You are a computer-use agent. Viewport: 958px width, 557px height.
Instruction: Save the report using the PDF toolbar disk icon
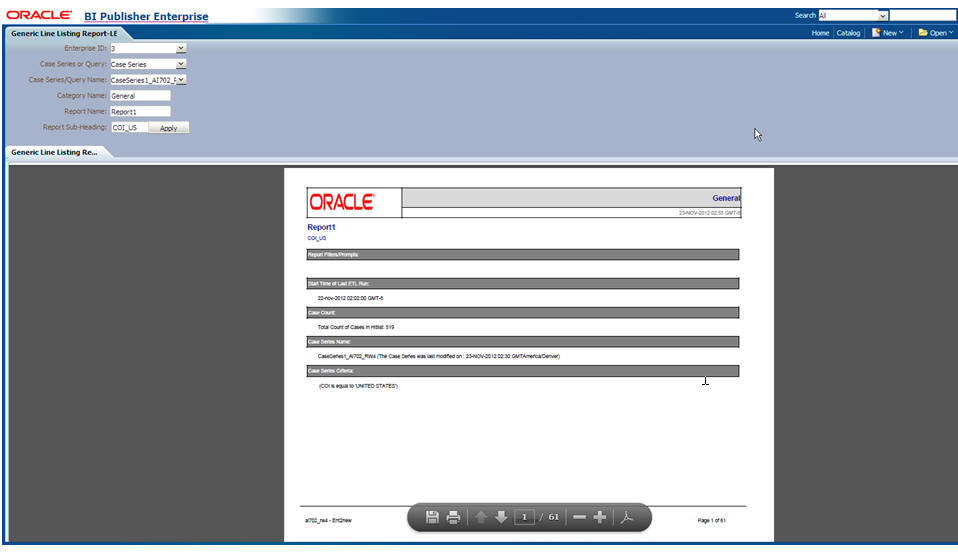(x=432, y=517)
